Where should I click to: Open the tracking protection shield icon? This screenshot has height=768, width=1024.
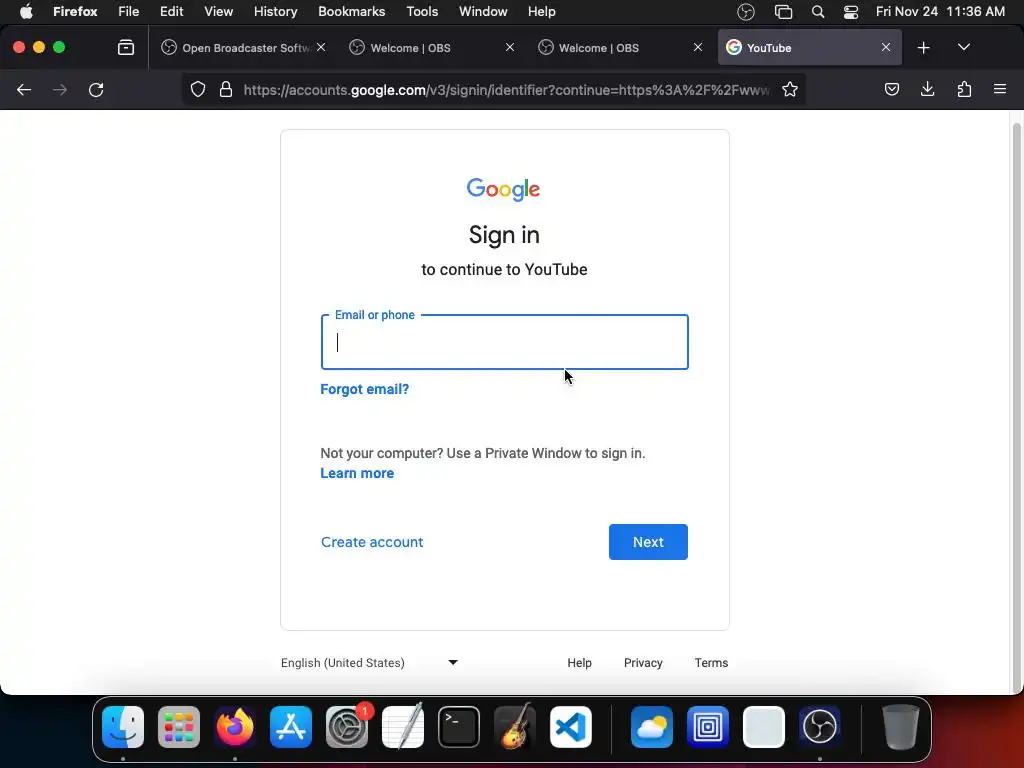point(198,89)
